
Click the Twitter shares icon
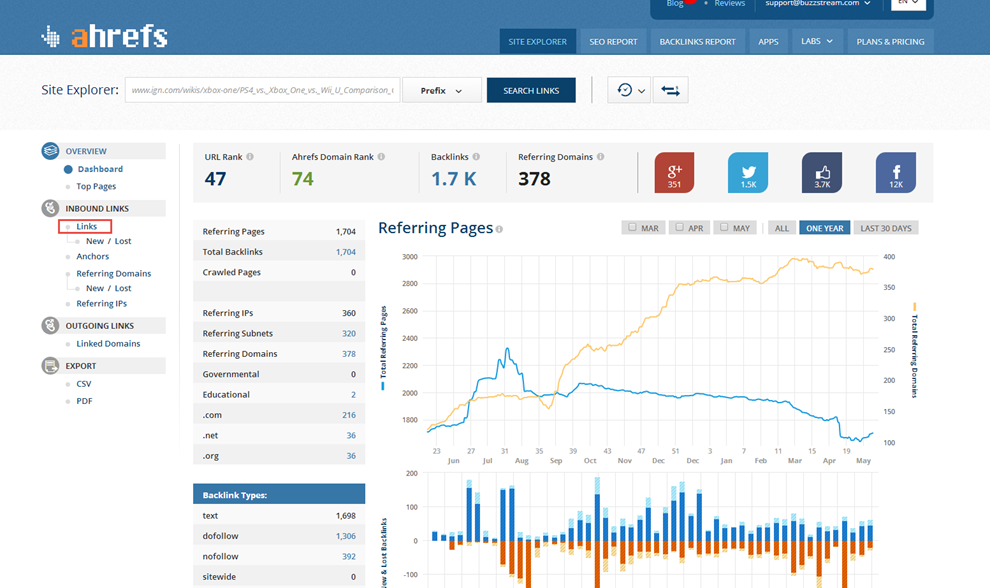[747, 172]
